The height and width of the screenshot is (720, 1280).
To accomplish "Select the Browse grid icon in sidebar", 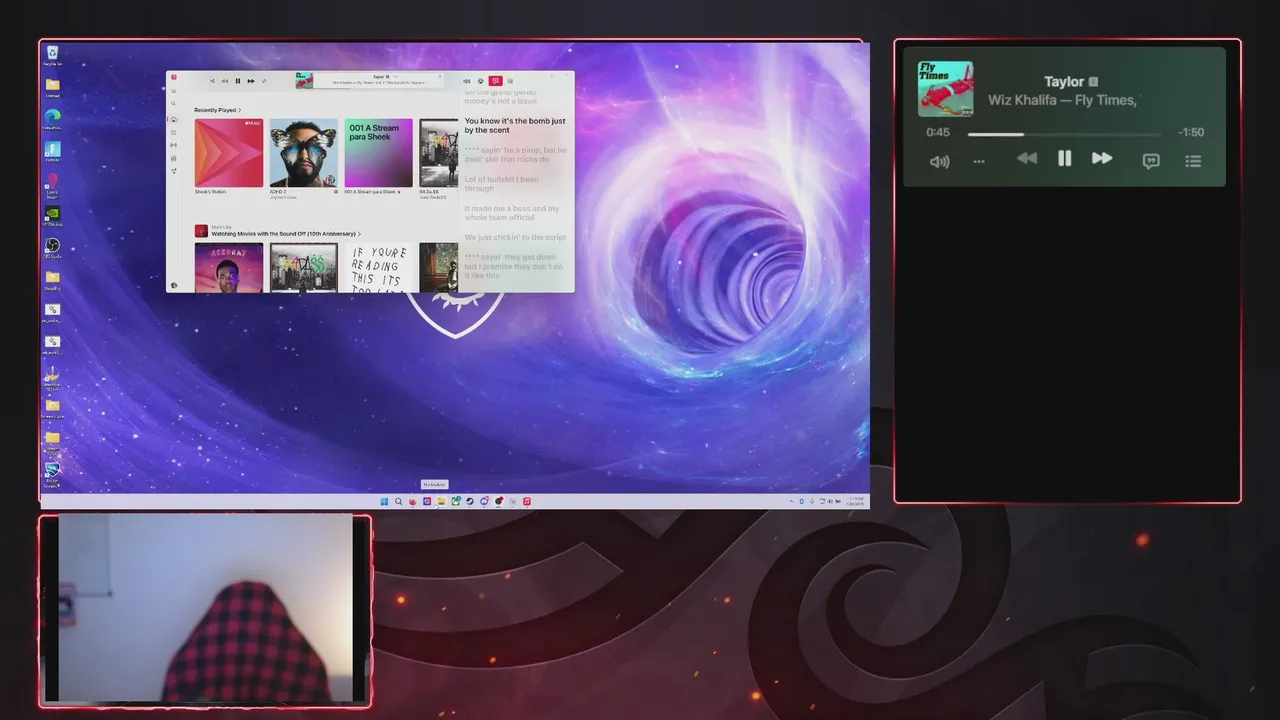I will (173, 132).
